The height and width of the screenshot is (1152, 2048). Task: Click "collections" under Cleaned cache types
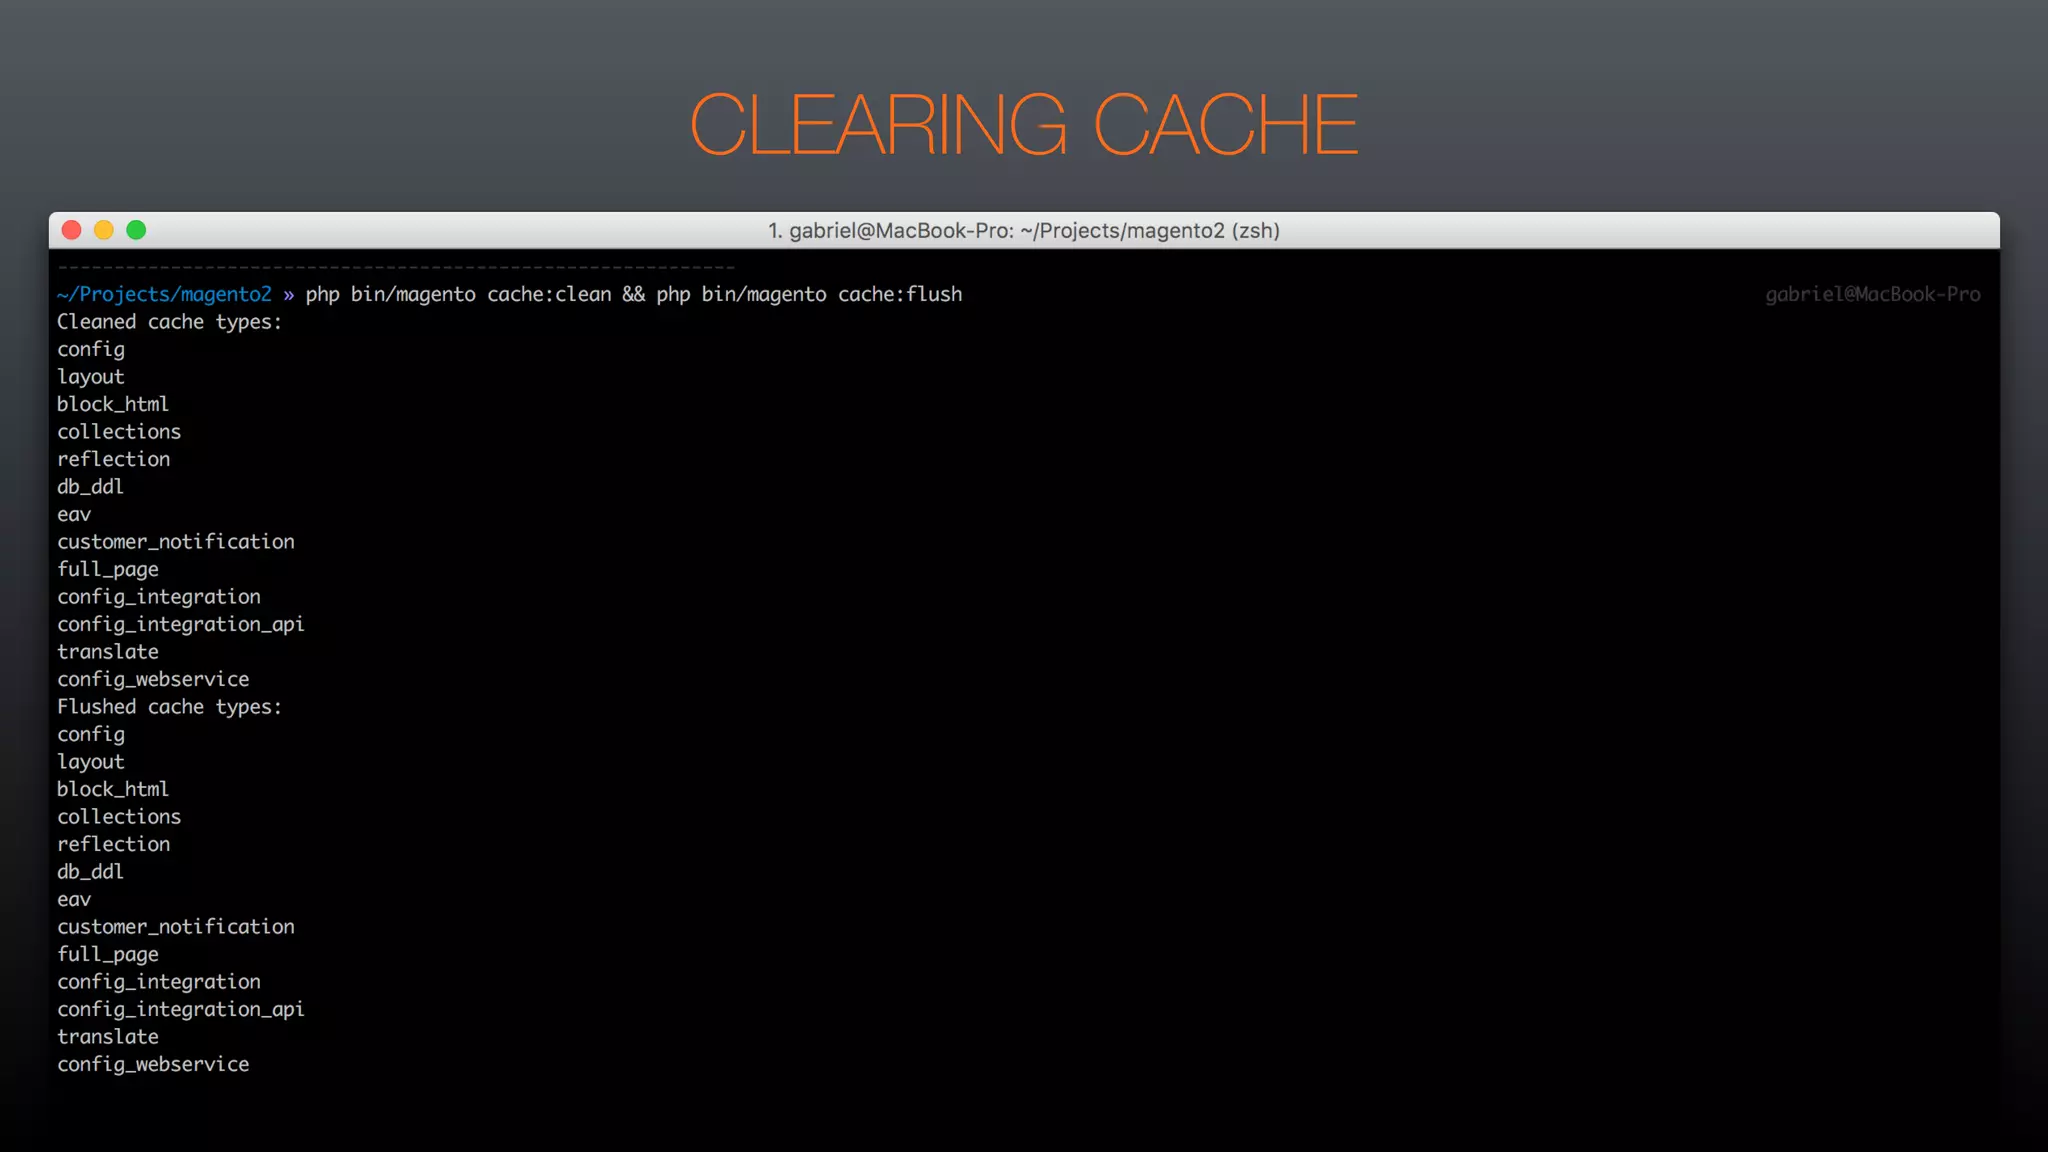tap(119, 432)
